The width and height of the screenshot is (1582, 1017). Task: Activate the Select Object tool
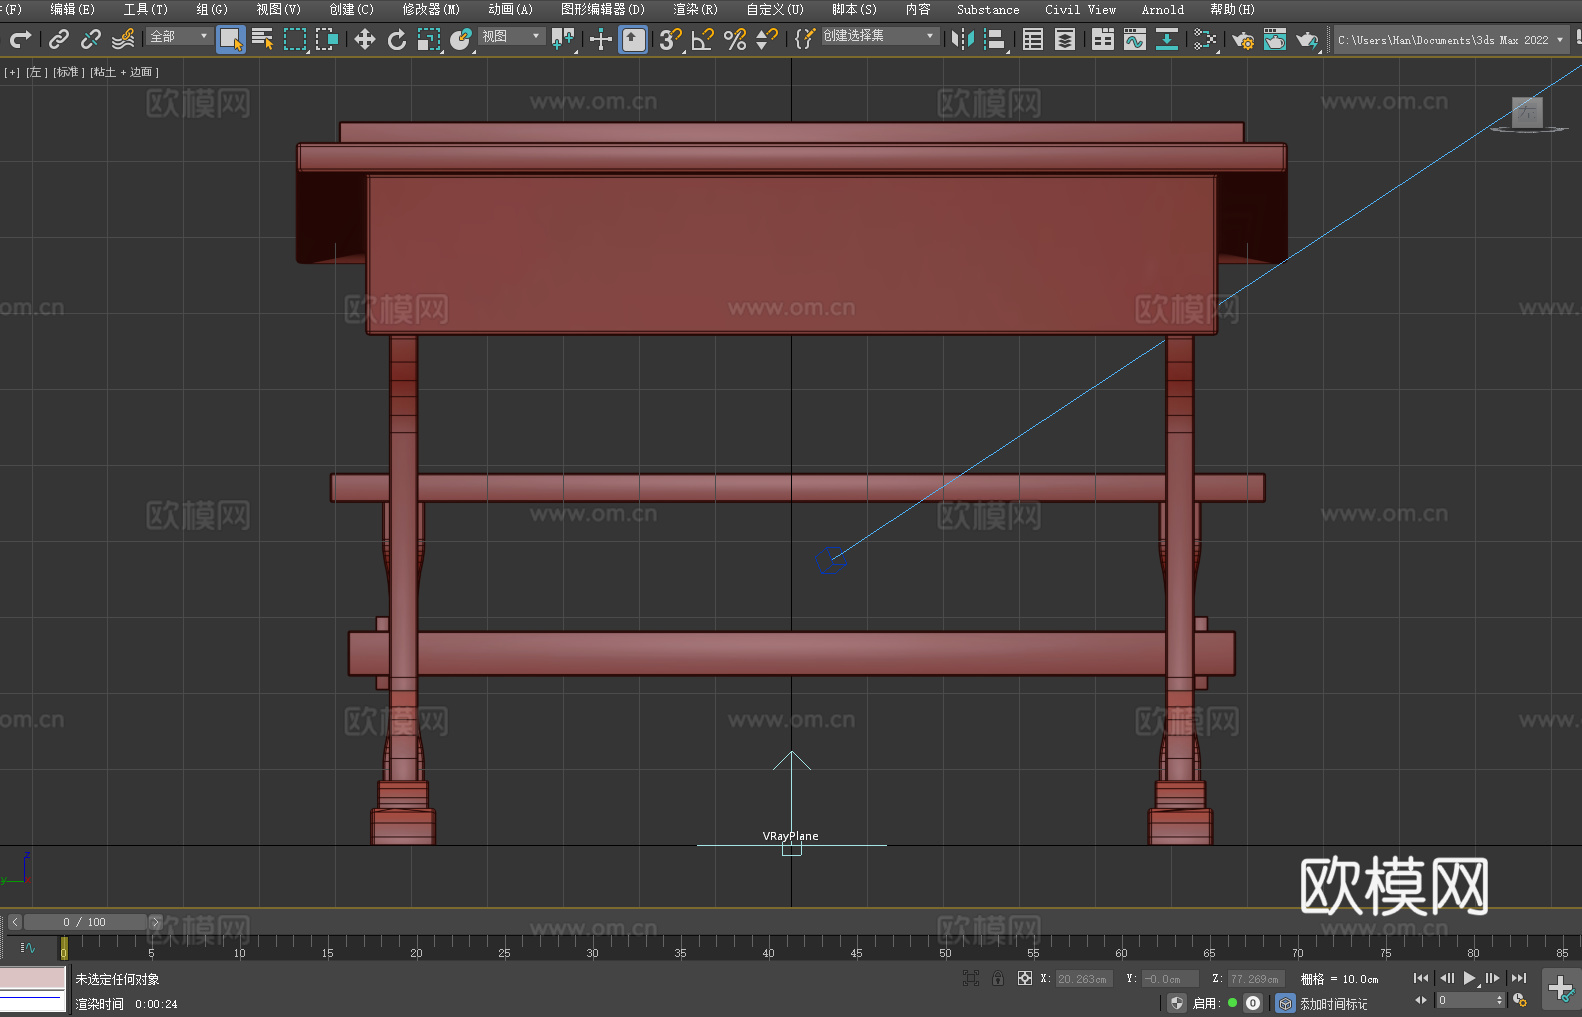point(231,39)
